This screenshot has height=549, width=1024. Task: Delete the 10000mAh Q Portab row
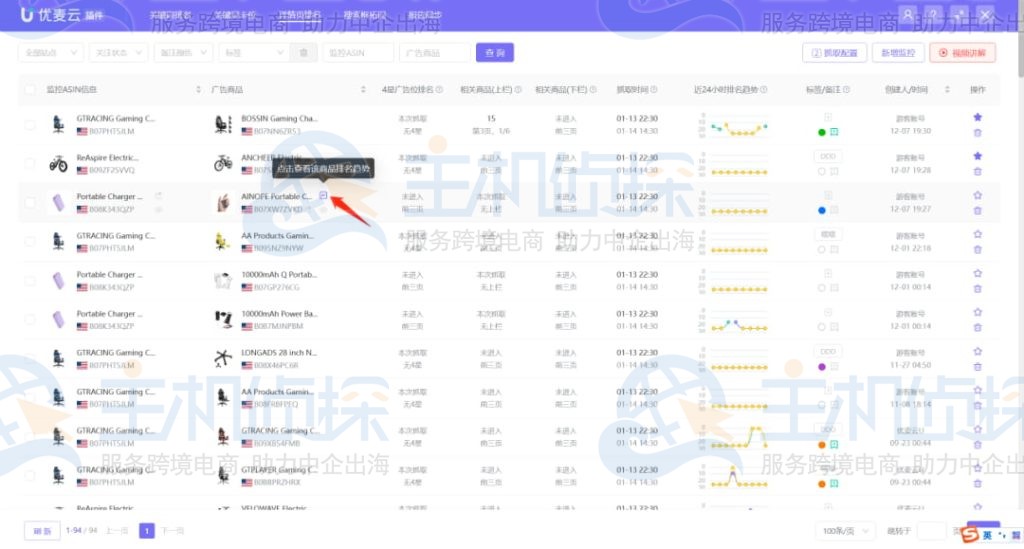(977, 289)
